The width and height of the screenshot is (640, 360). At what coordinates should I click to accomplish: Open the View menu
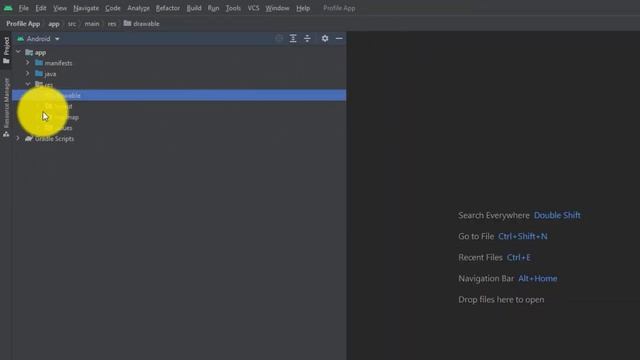tap(60, 8)
